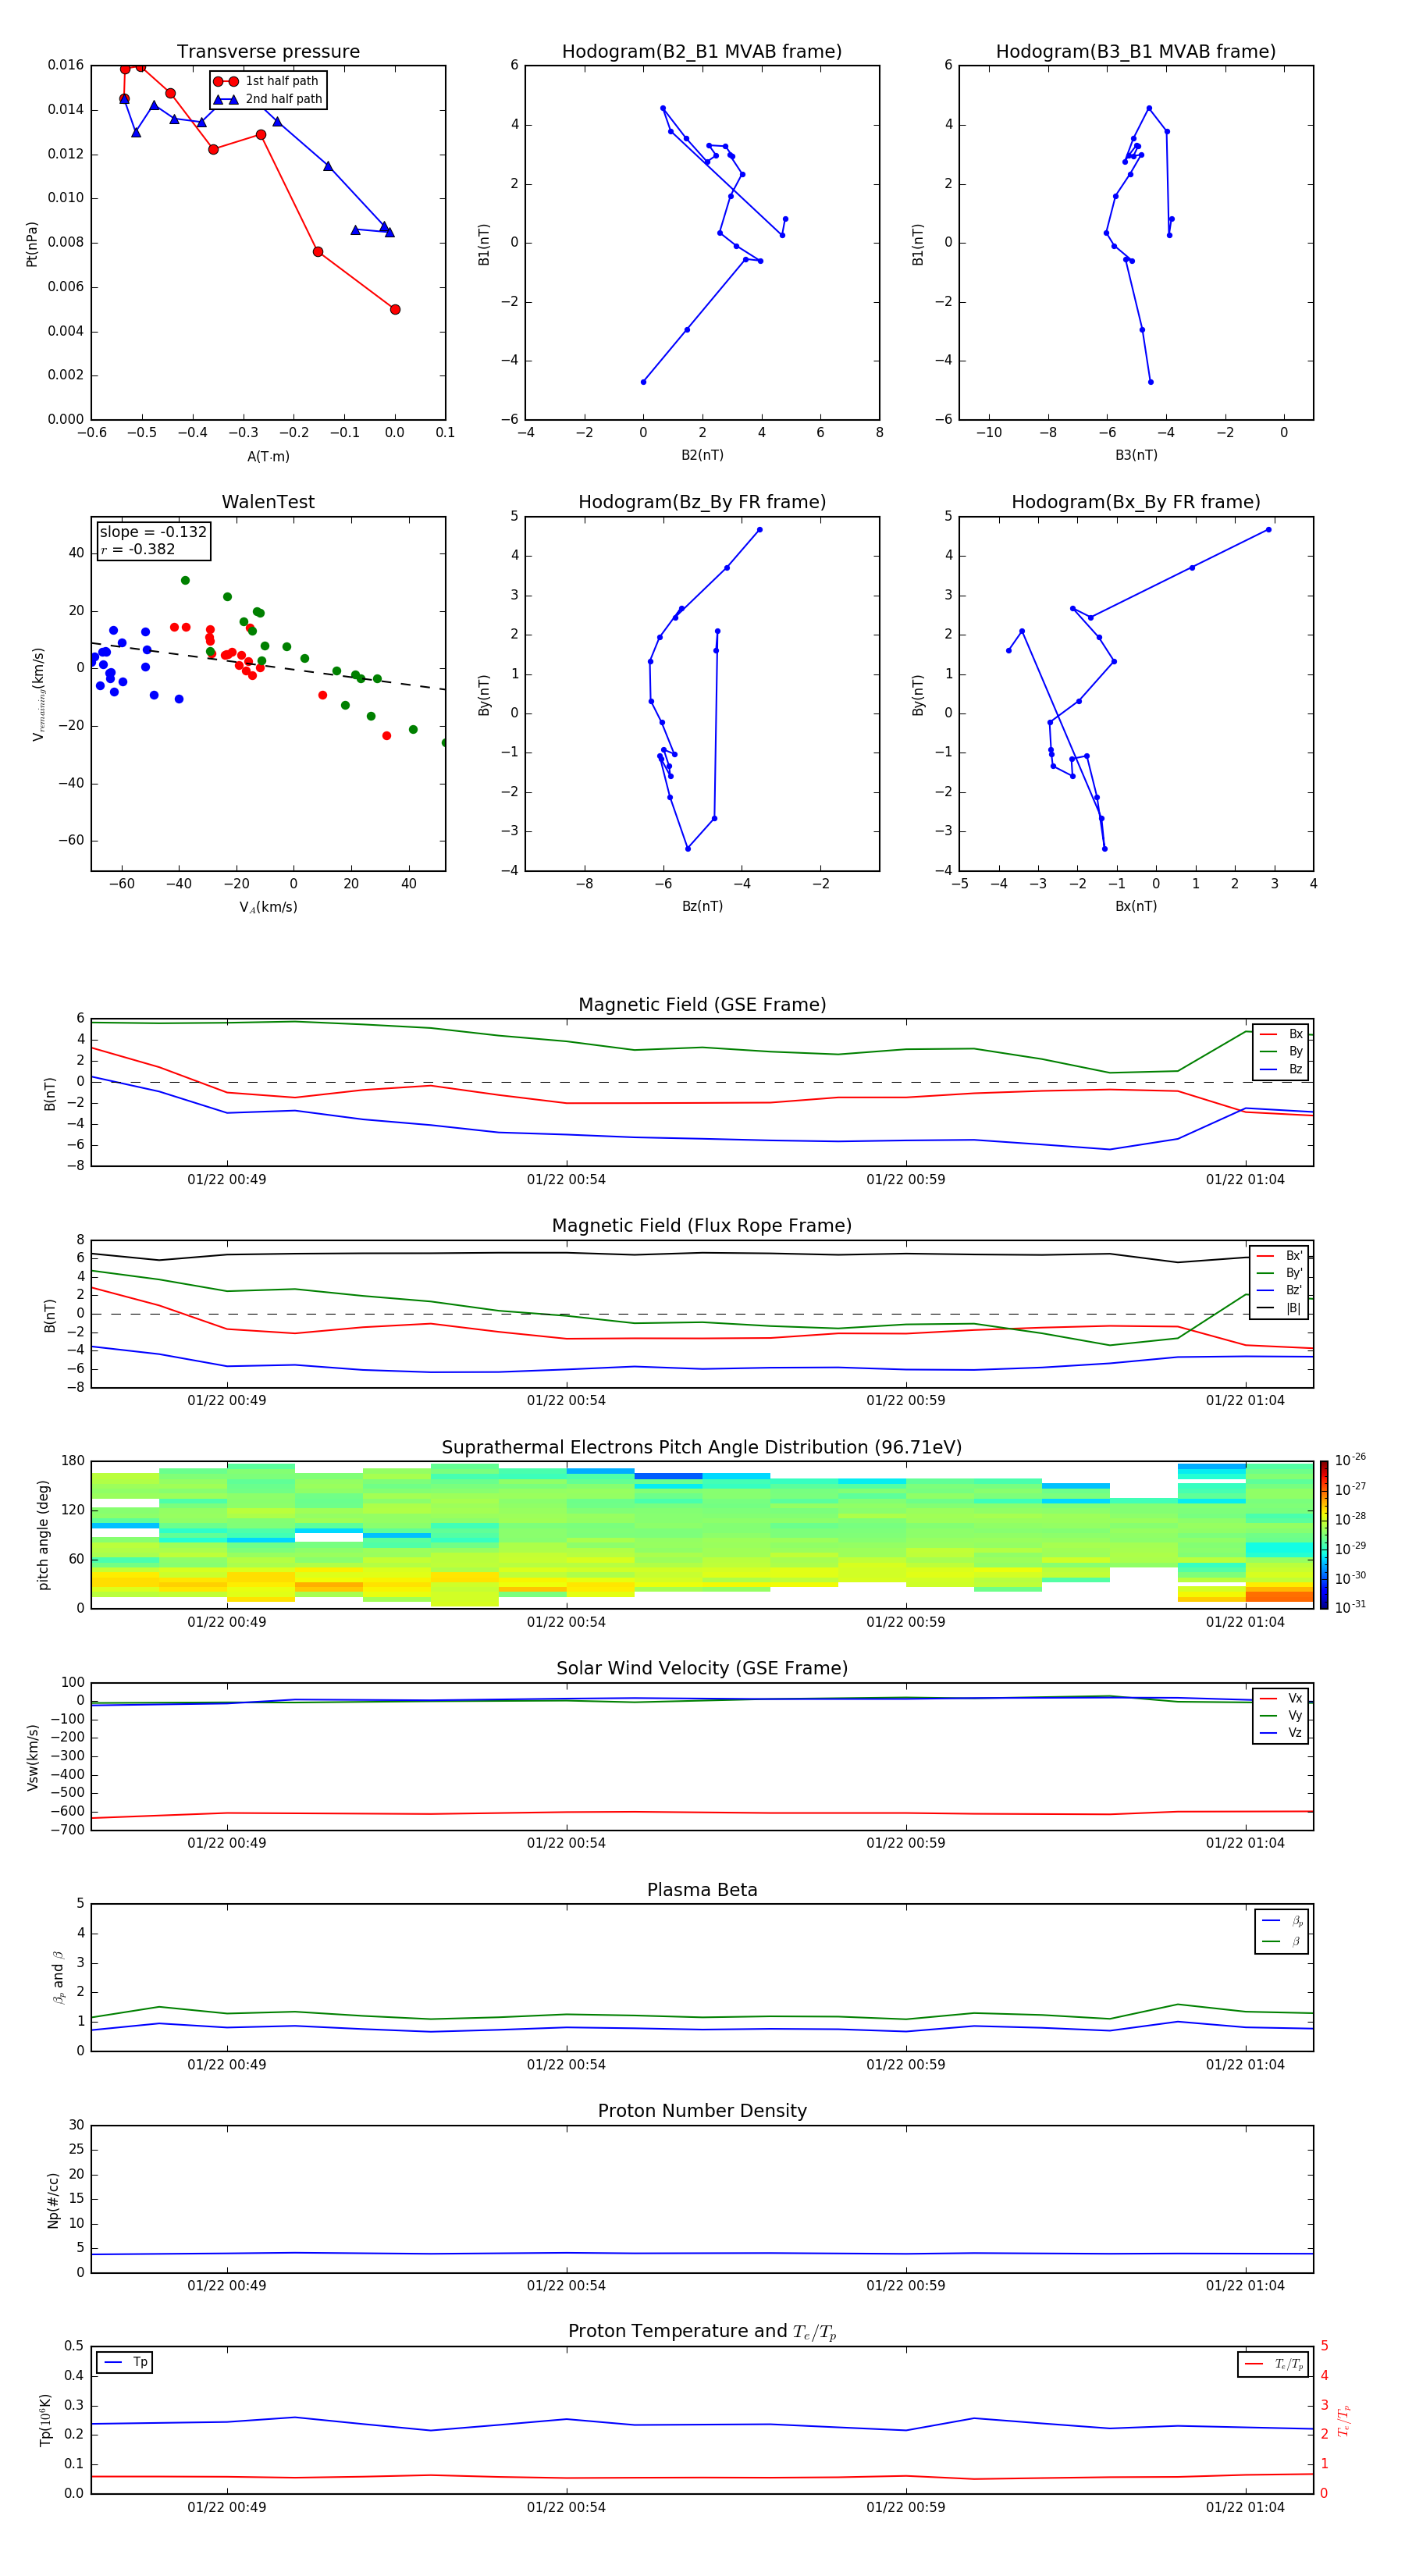Click the pitch angle distribution colorbar
The height and width of the screenshot is (2576, 1405).
pos(1323,1534)
